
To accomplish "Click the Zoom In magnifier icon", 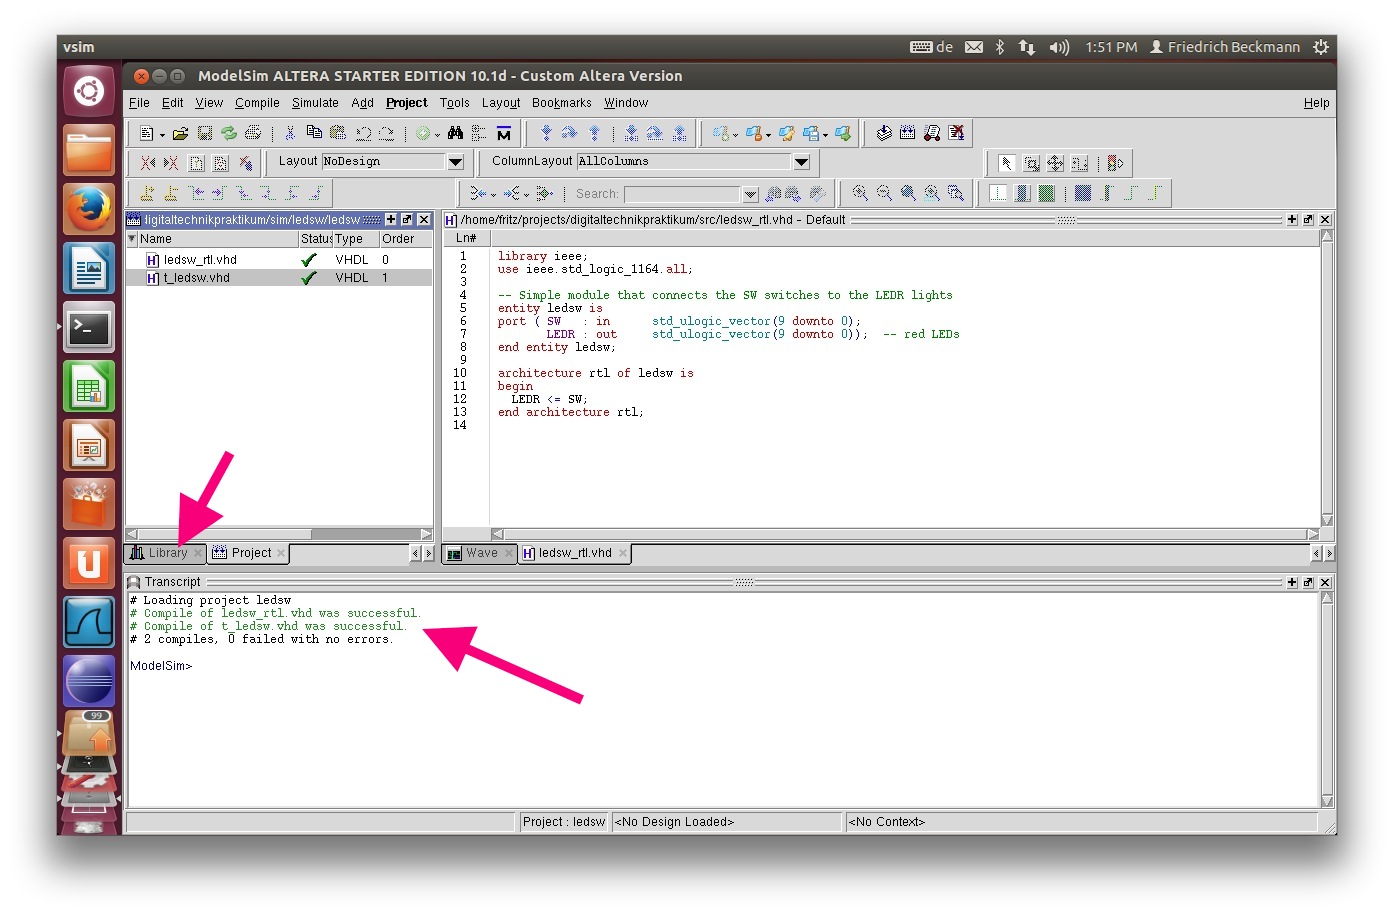I will 860,193.
